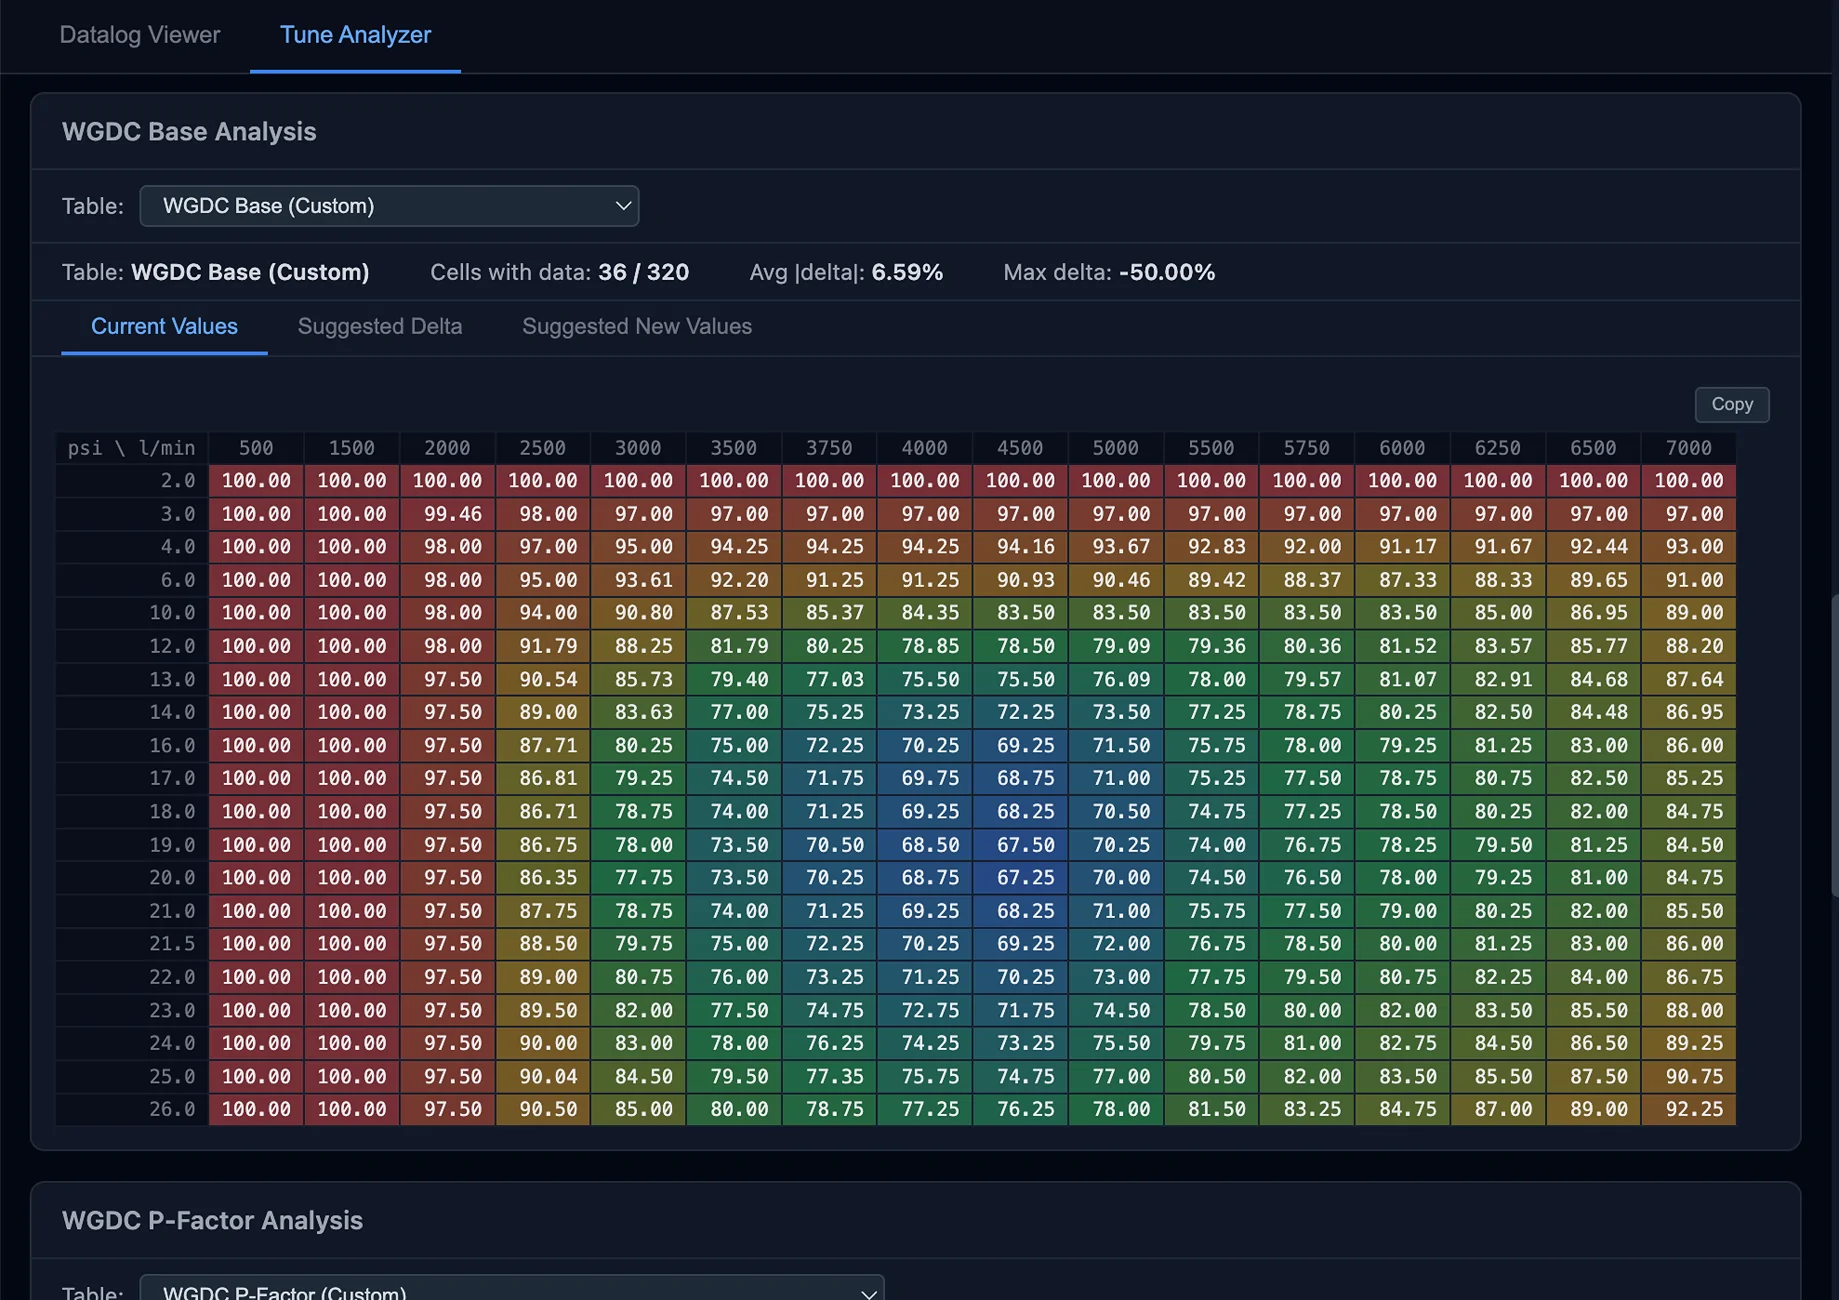
Task: Open the WGDC Base (Custom) table dropdown
Action: 389,206
